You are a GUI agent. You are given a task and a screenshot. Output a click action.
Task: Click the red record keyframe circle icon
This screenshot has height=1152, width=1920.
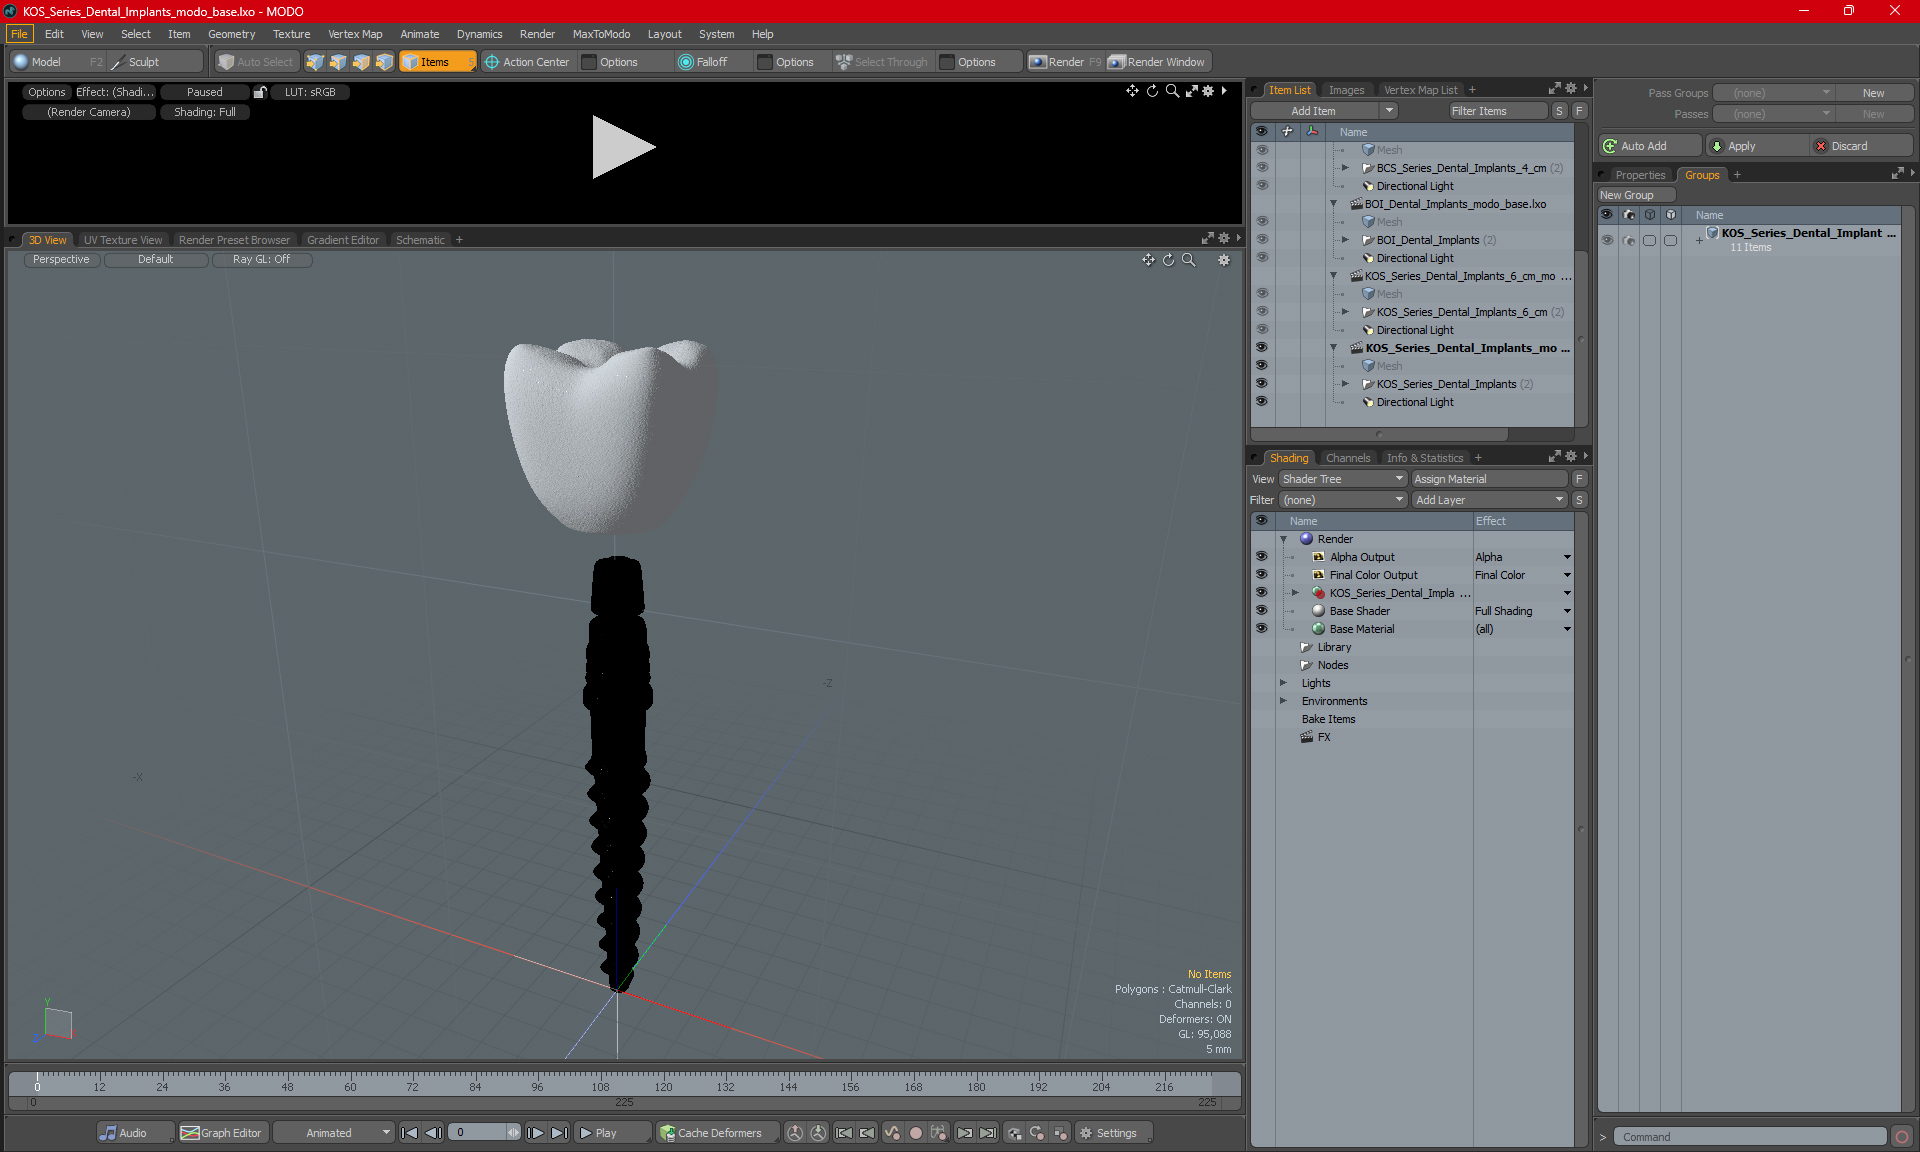coord(915,1133)
